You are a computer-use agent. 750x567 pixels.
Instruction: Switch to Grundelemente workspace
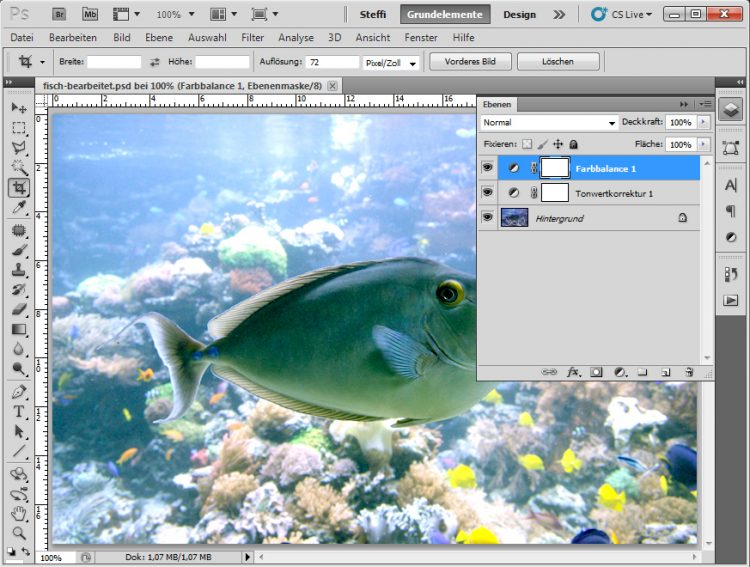(445, 14)
